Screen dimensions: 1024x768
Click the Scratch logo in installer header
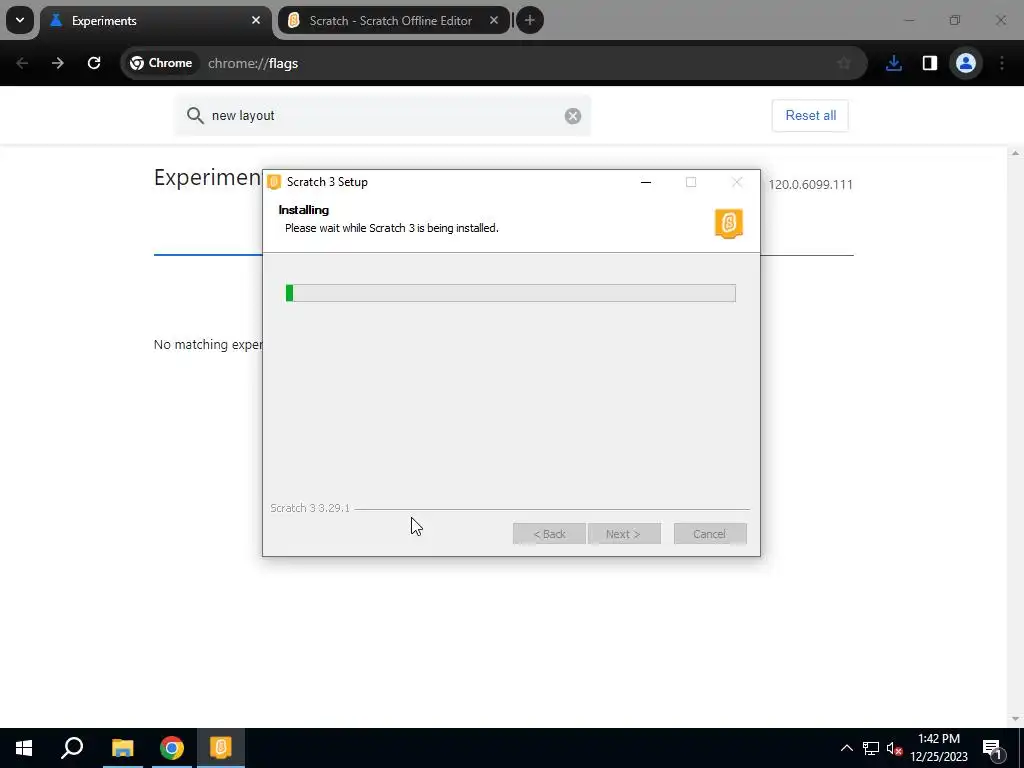click(729, 223)
